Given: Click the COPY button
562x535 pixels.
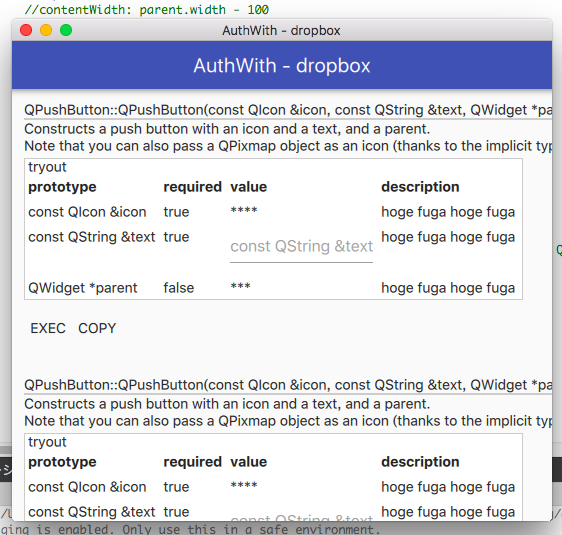Looking at the screenshot, I should [x=97, y=328].
